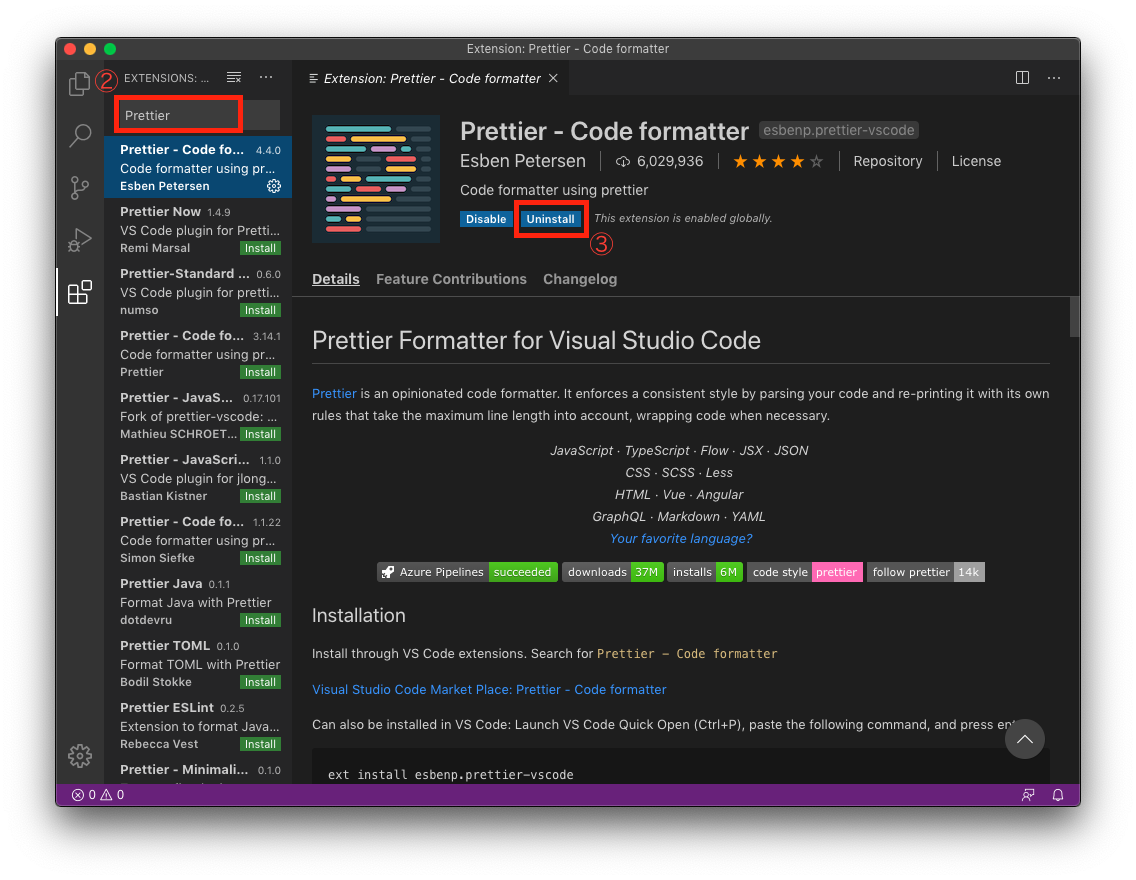Click the details page scrollbar thumb

(1074, 317)
